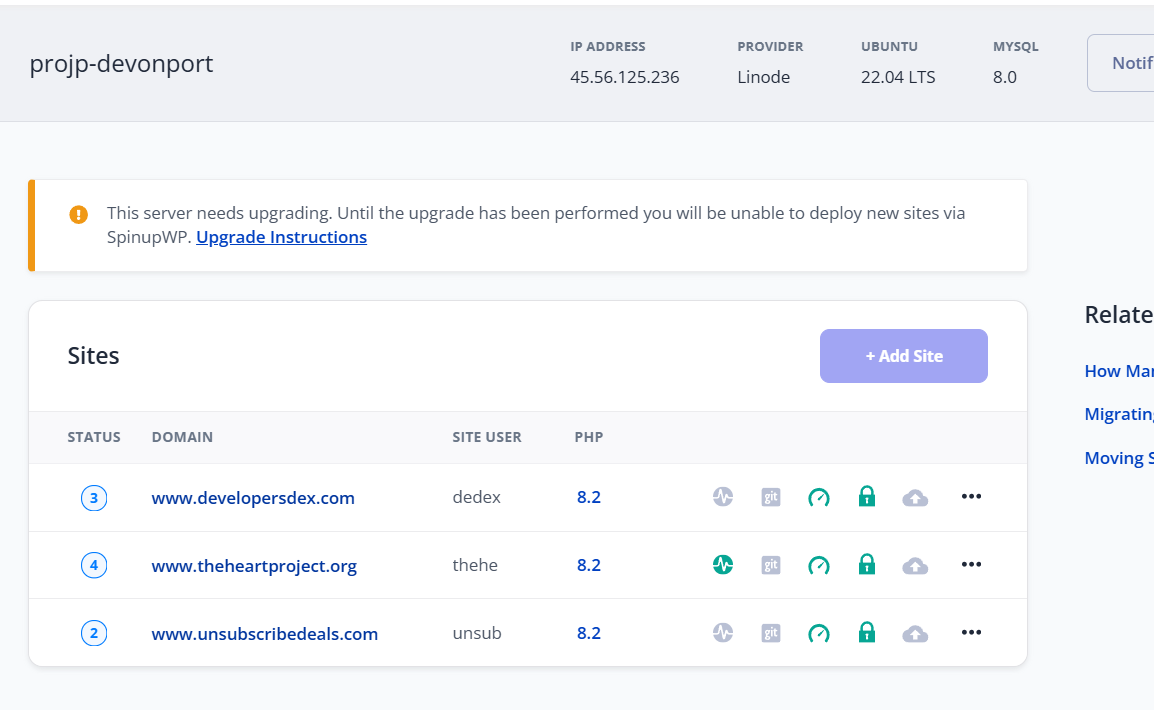Viewport: 1154px width, 710px height.
Task: Click the PHP 8.2 version link for theheartproject.org
Action: click(x=589, y=565)
